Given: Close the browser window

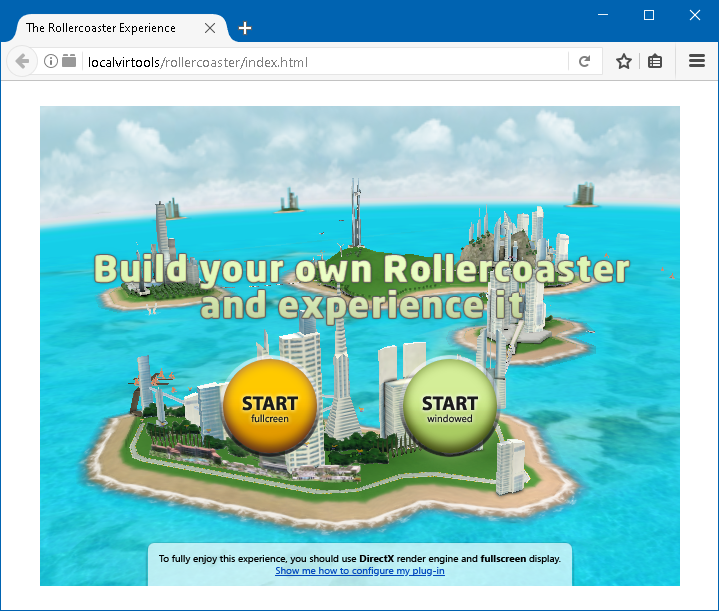Looking at the screenshot, I should click(x=695, y=15).
